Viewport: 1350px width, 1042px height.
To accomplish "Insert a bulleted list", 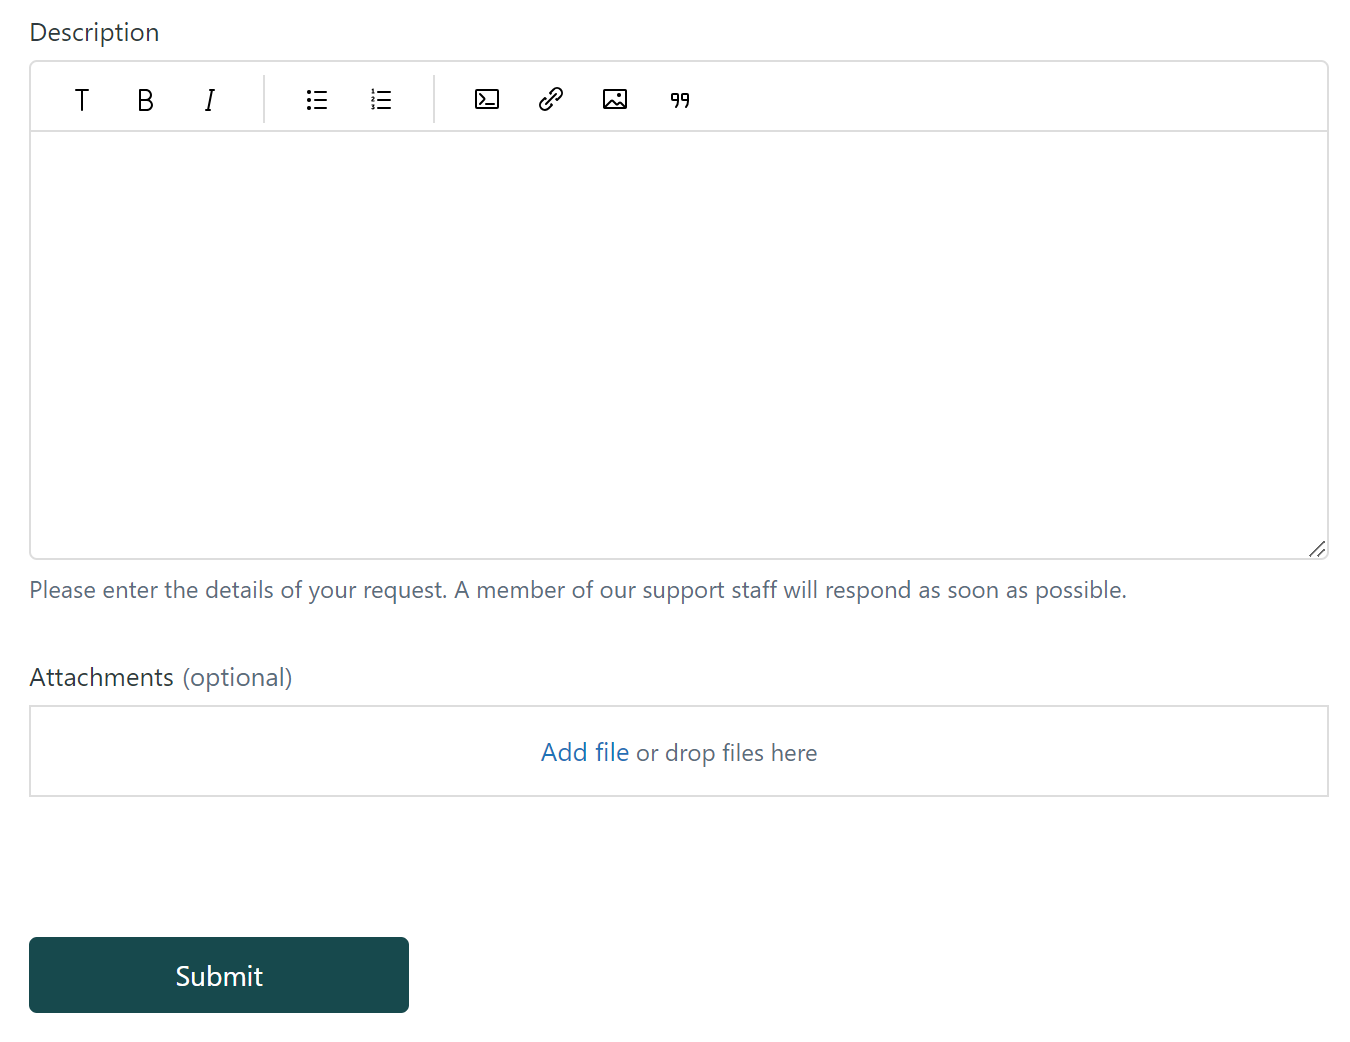I will [x=317, y=100].
